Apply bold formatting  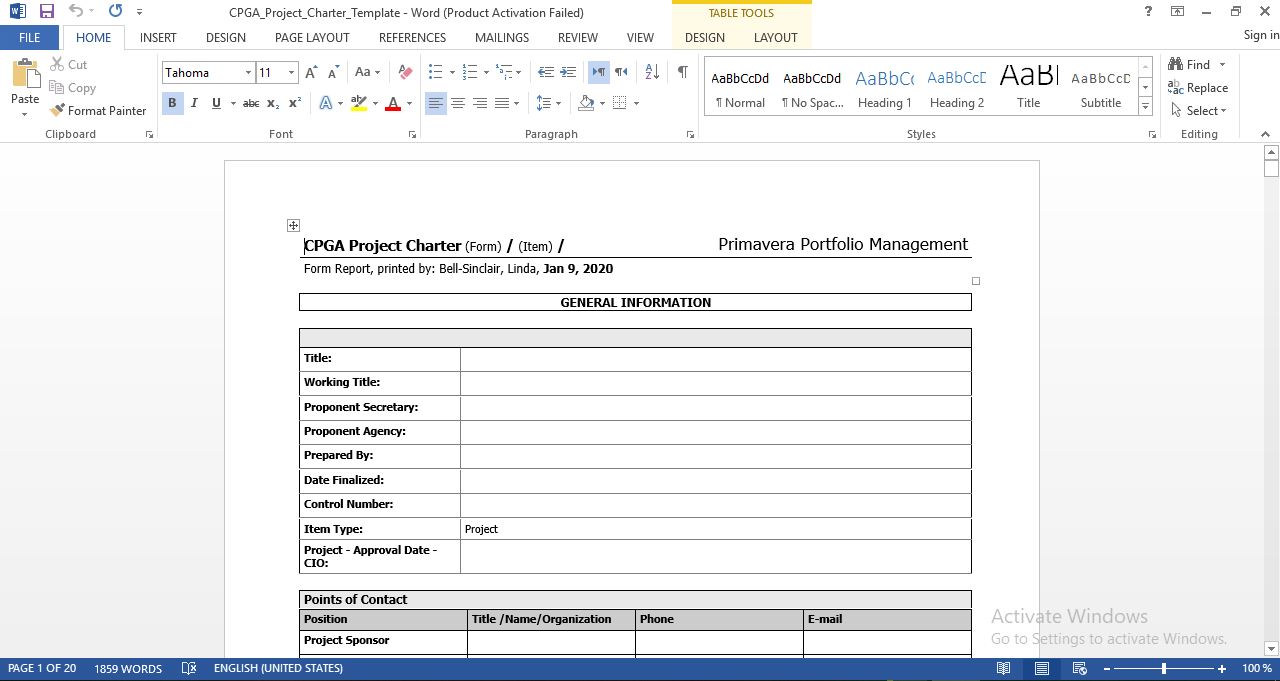pos(171,102)
